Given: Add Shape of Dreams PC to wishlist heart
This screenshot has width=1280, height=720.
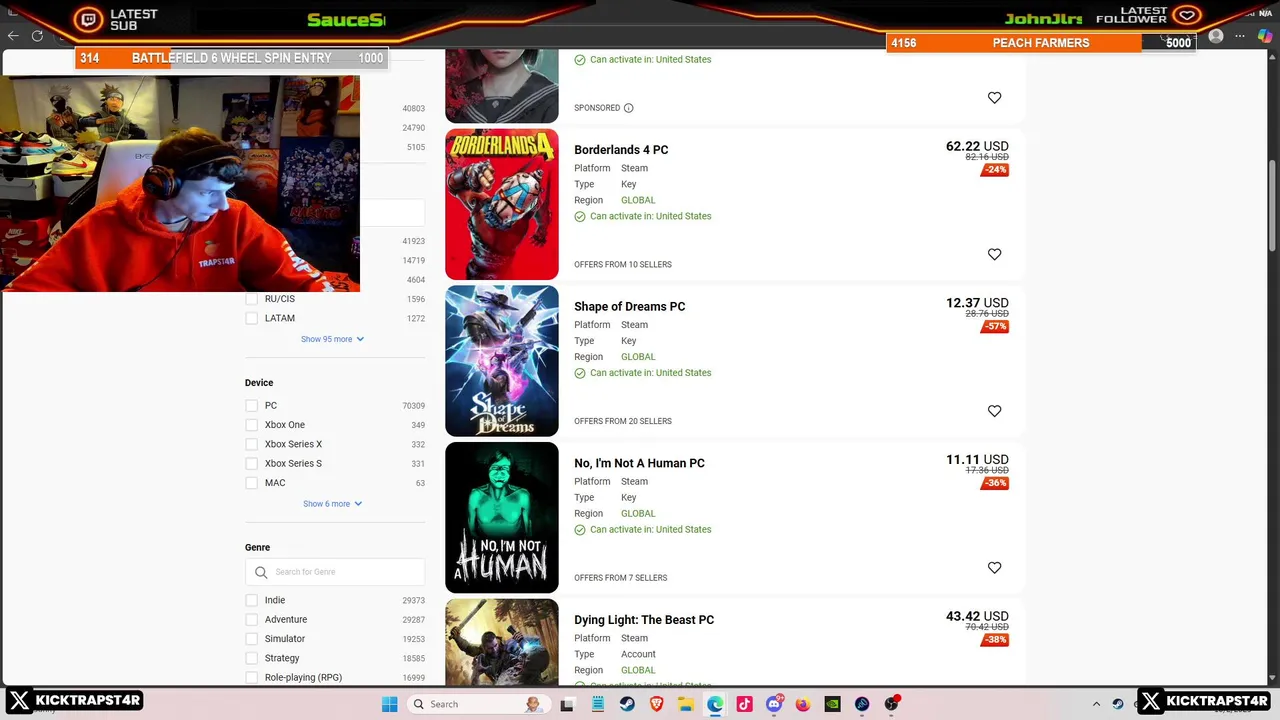Looking at the screenshot, I should tap(994, 411).
